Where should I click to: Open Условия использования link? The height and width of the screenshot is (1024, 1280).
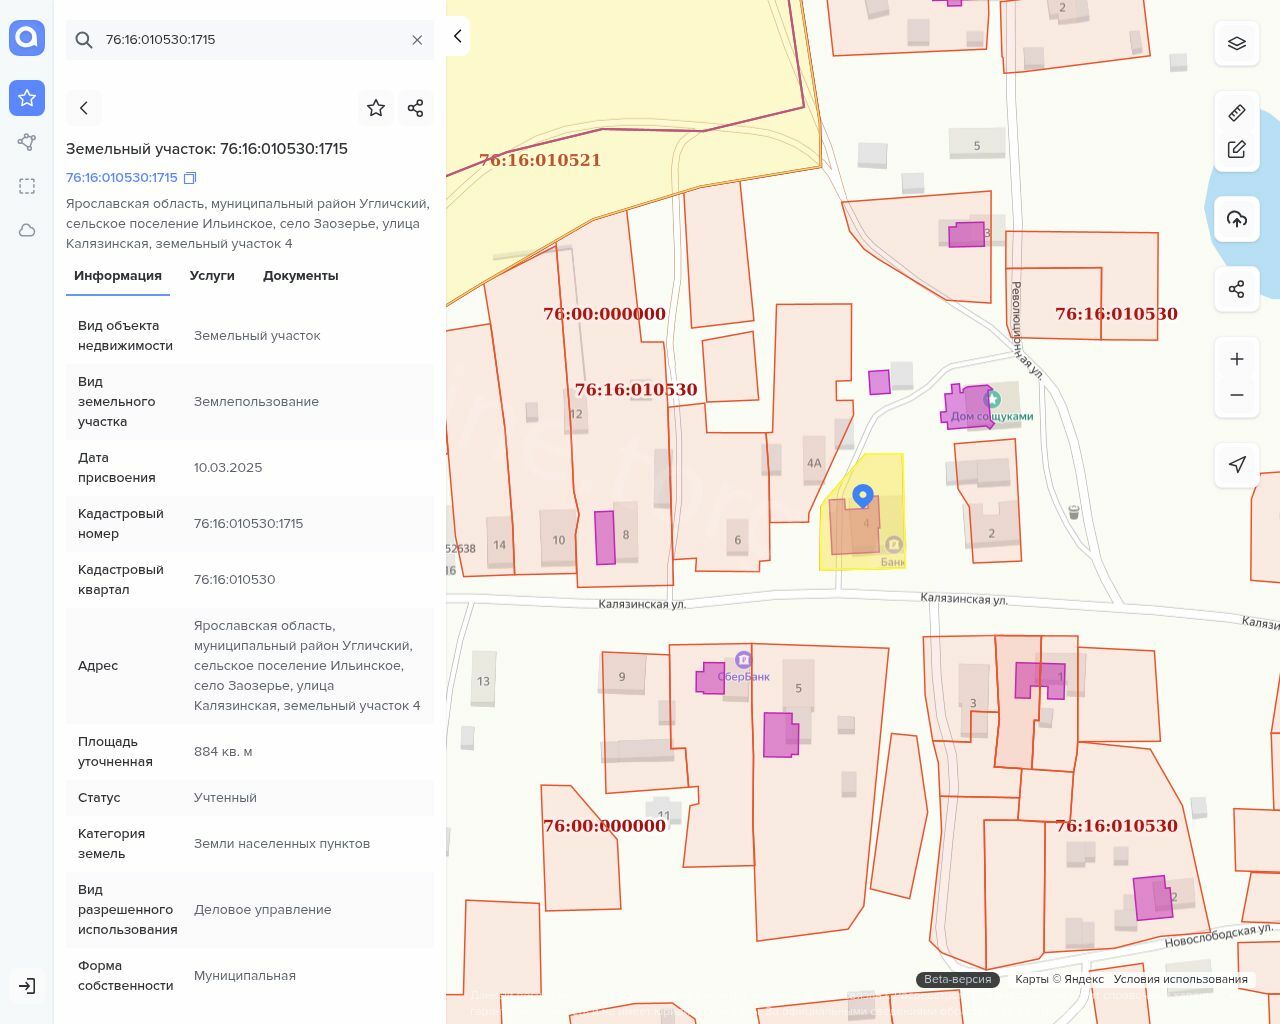[x=1180, y=980]
